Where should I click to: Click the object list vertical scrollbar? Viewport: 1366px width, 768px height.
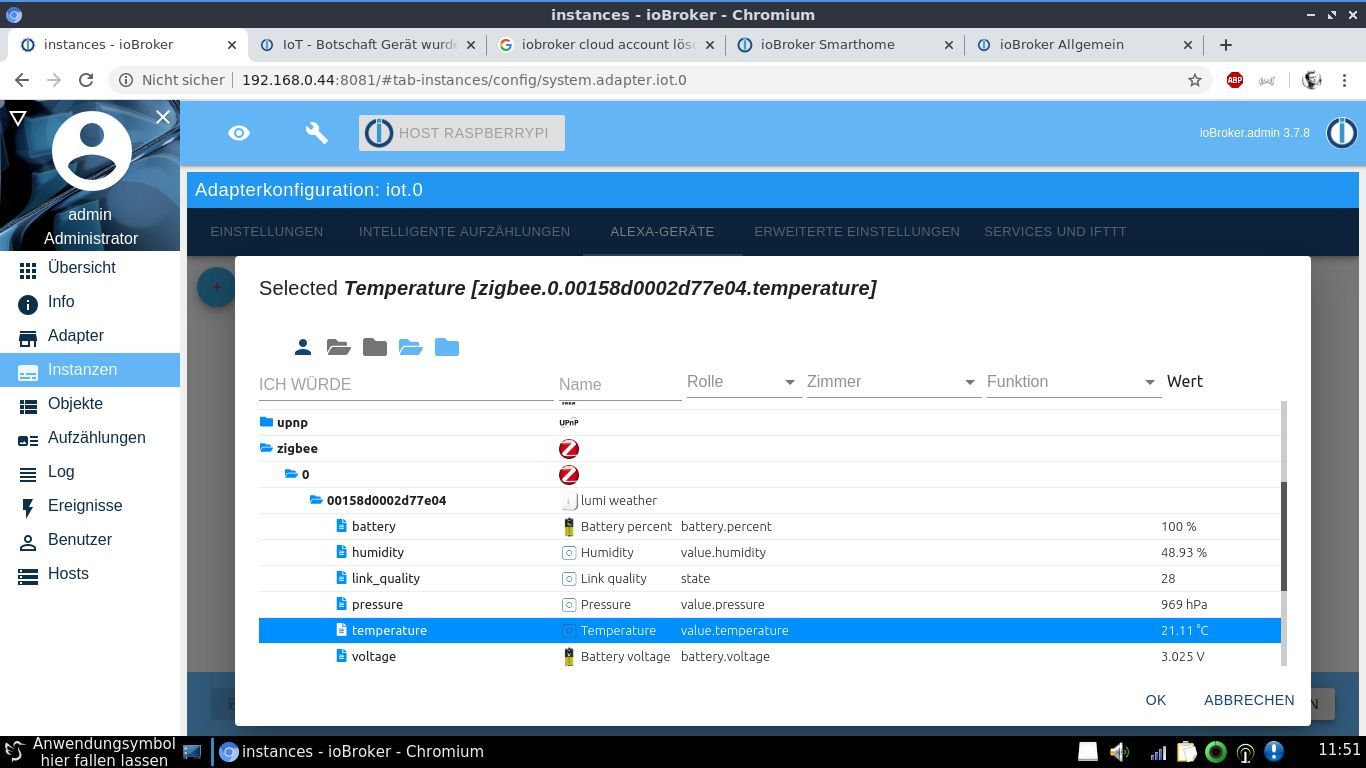(1284, 537)
